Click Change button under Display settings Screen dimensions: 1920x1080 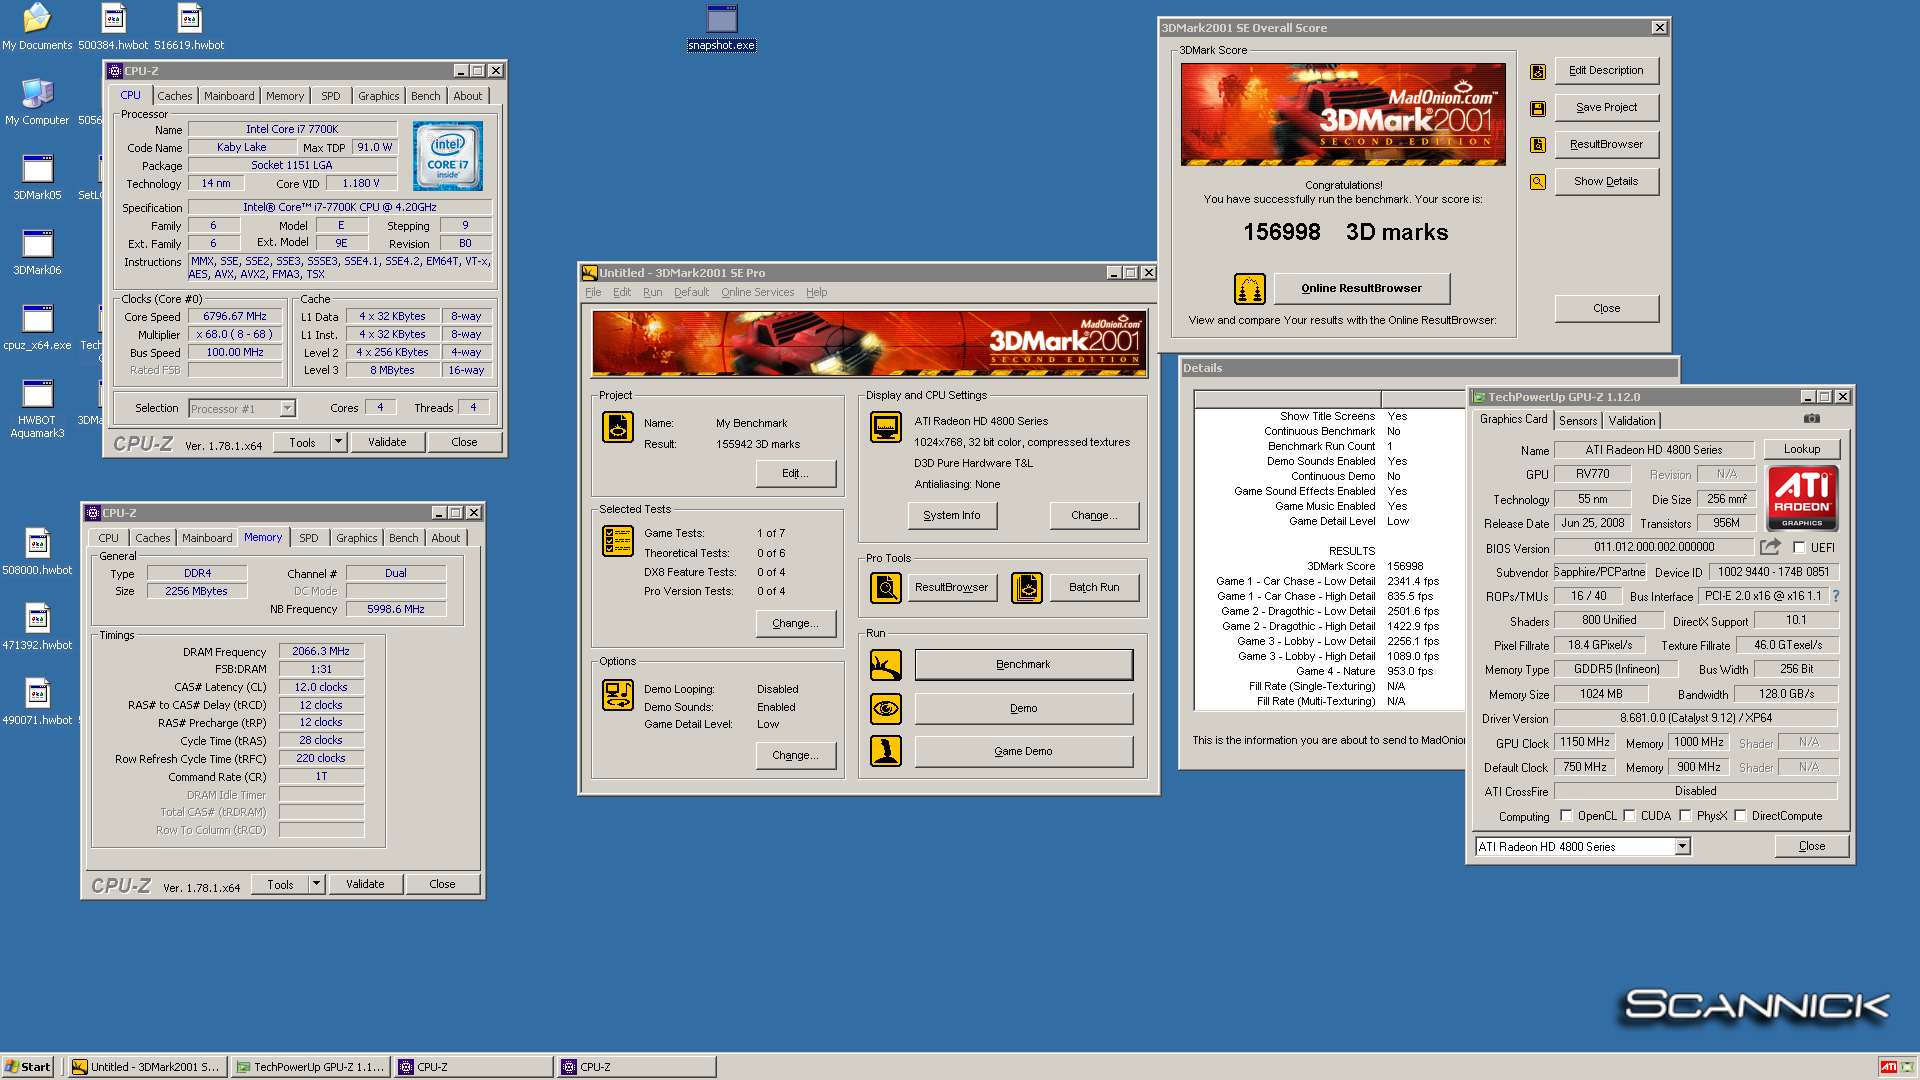pos(1094,516)
